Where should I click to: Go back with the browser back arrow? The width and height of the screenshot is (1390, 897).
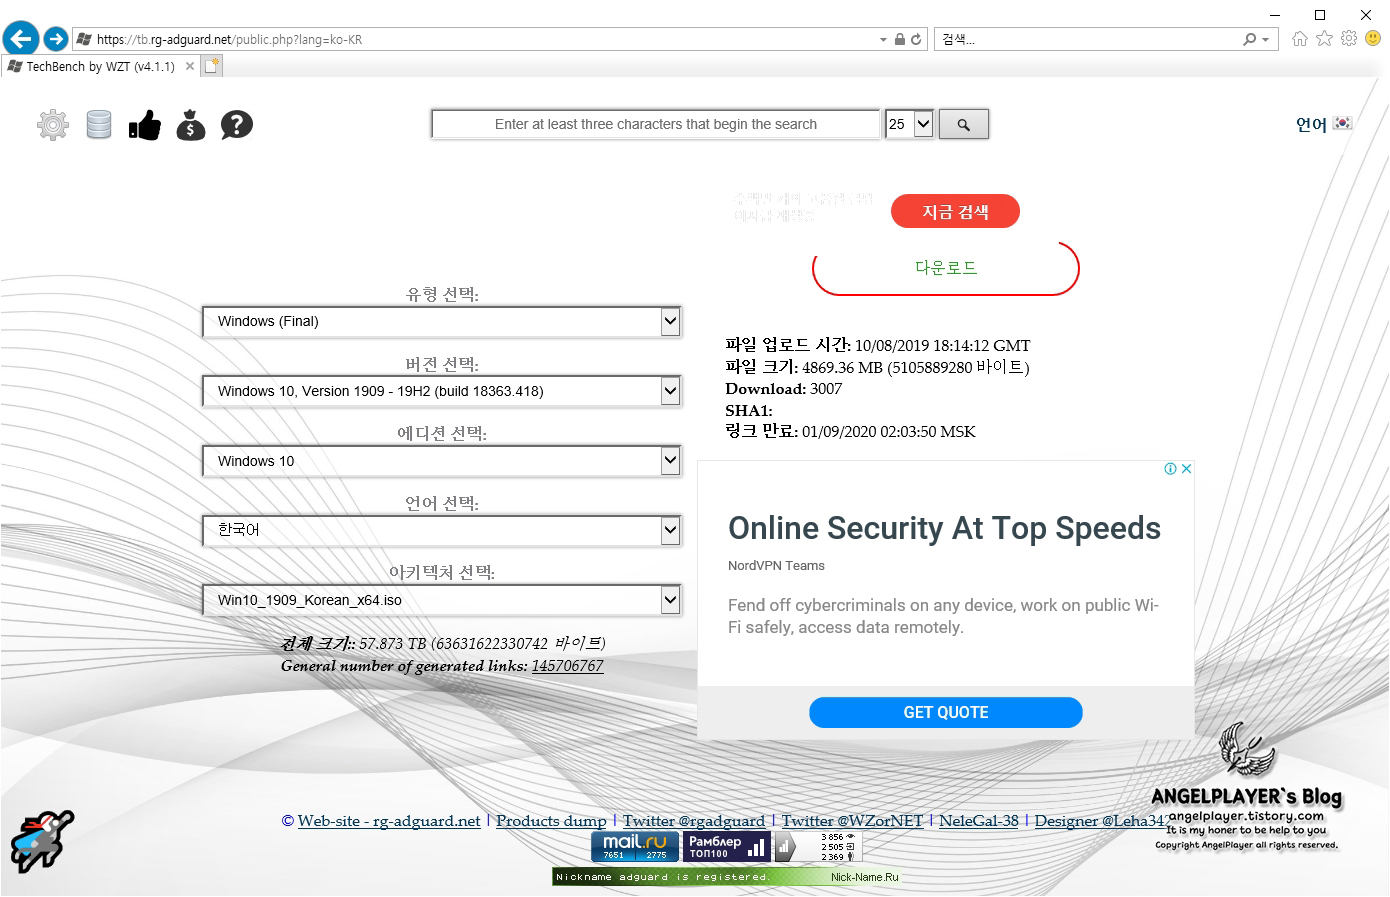tap(21, 39)
